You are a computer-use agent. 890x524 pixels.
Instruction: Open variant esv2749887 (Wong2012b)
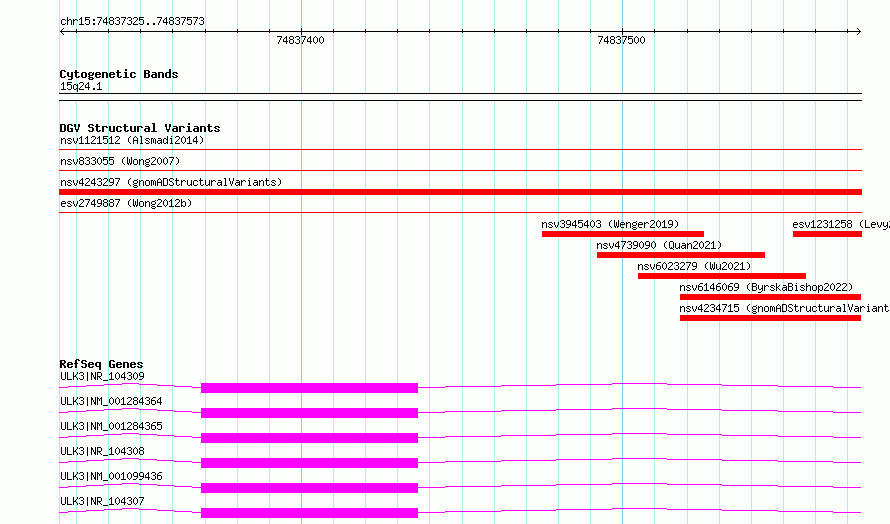coord(126,203)
